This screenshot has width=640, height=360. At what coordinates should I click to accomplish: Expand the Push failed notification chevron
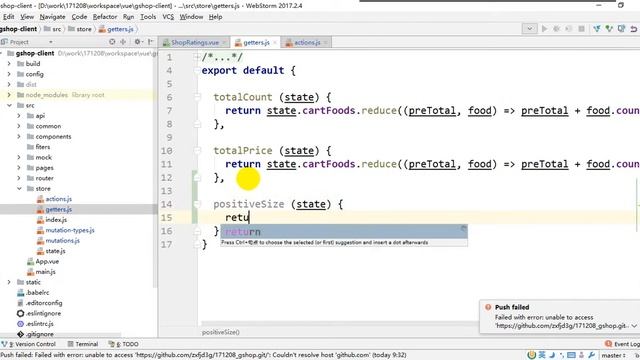click(x=634, y=326)
